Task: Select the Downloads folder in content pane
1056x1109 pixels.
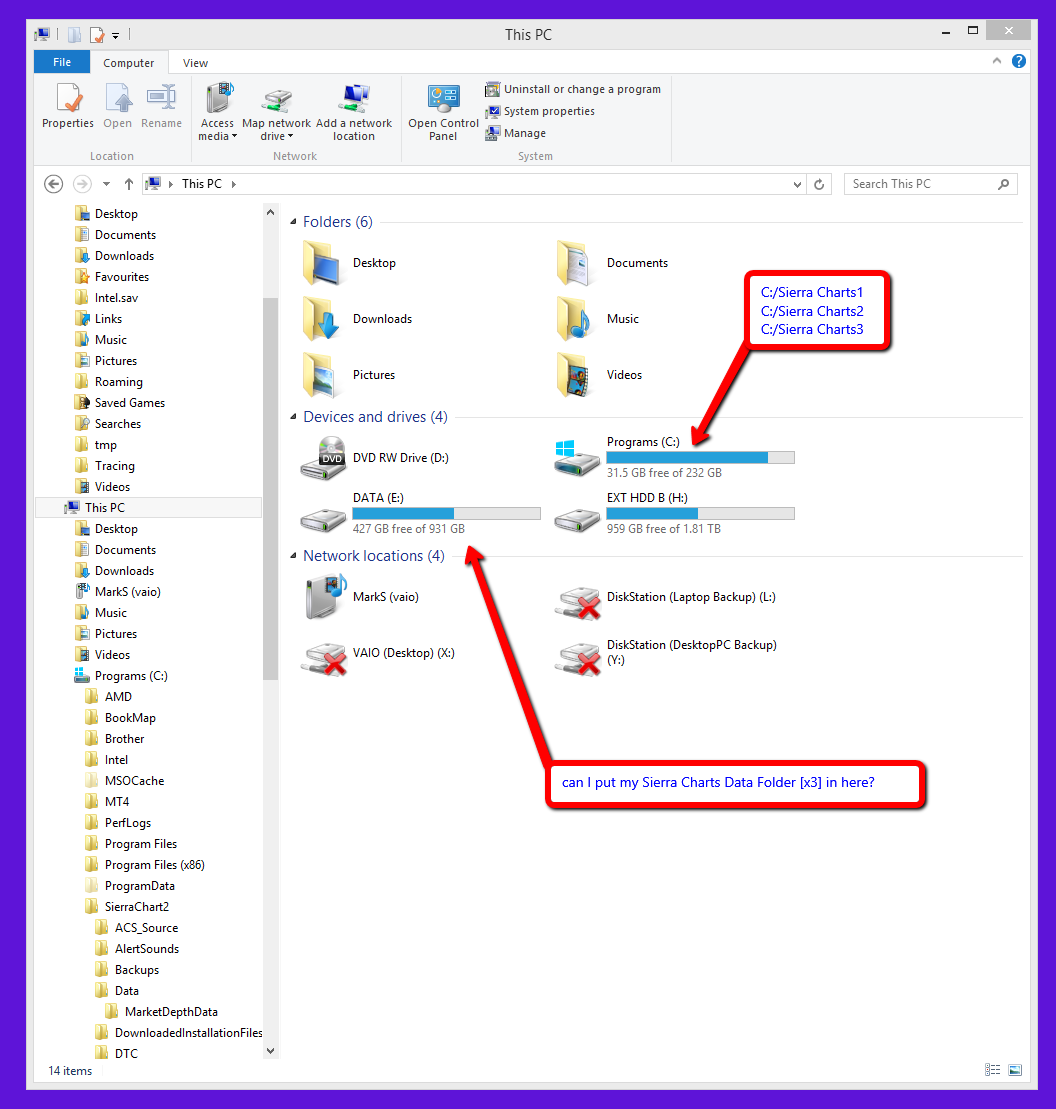Action: (357, 319)
